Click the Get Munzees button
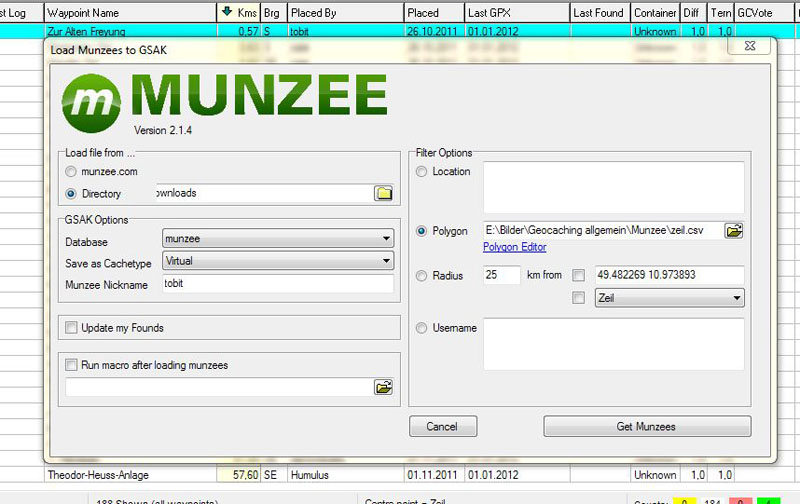This screenshot has height=504, width=800. 647,426
